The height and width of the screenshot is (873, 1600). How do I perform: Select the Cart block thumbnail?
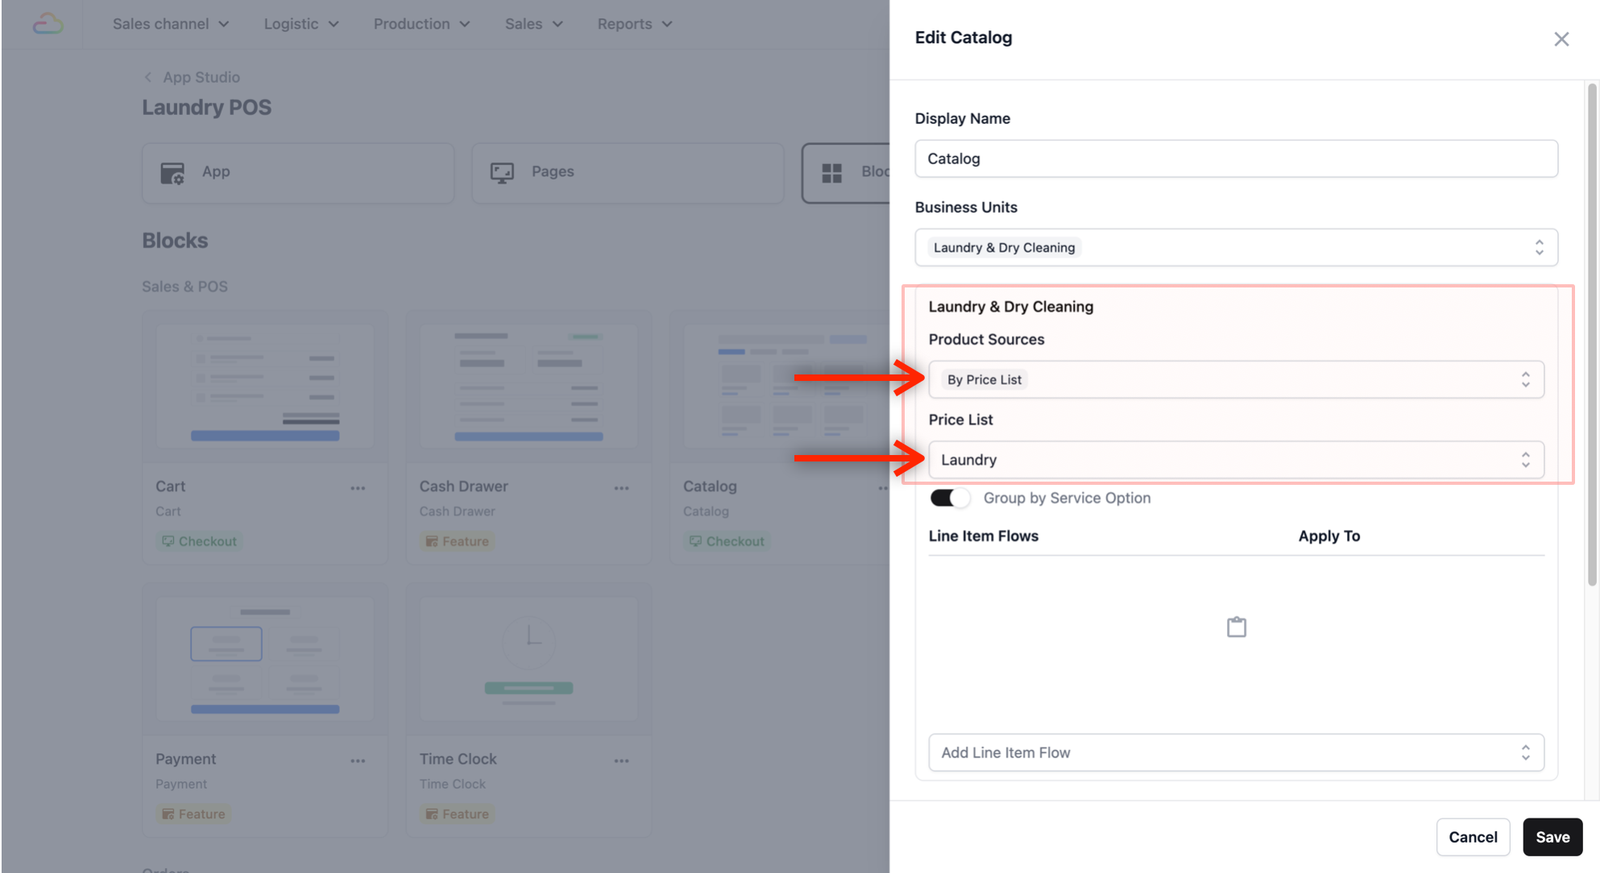pyautogui.click(x=265, y=386)
